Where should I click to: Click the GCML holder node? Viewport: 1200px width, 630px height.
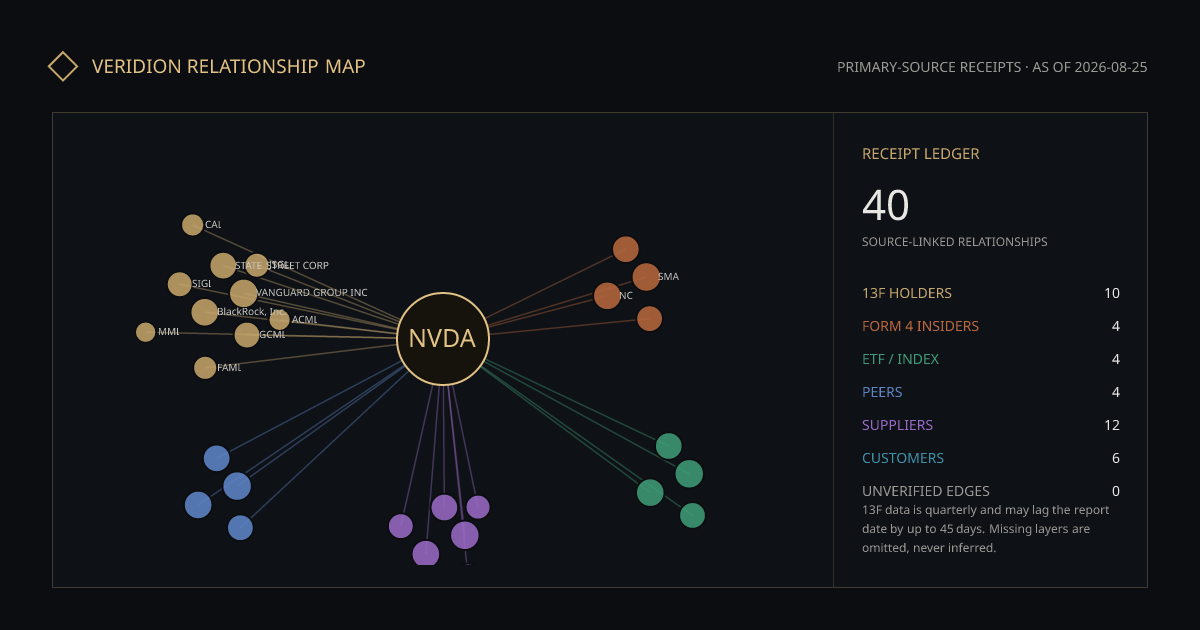coord(247,335)
